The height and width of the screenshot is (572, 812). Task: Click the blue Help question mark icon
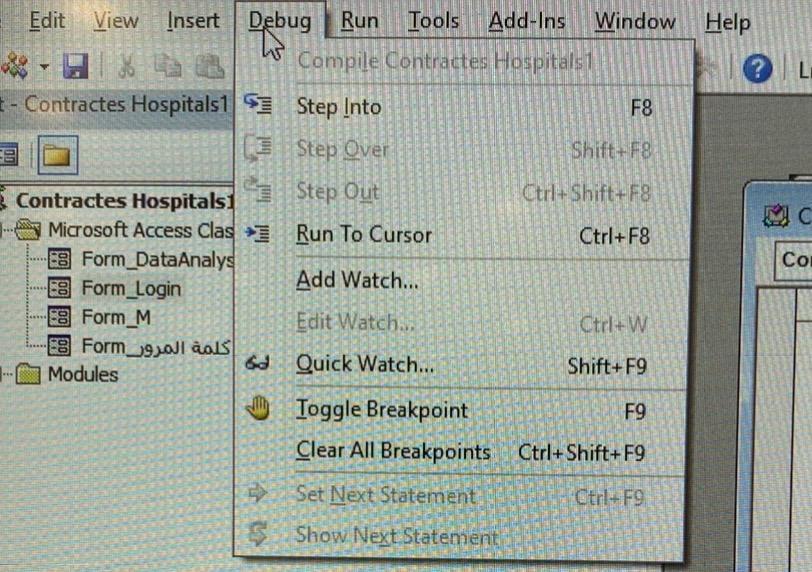click(x=757, y=68)
